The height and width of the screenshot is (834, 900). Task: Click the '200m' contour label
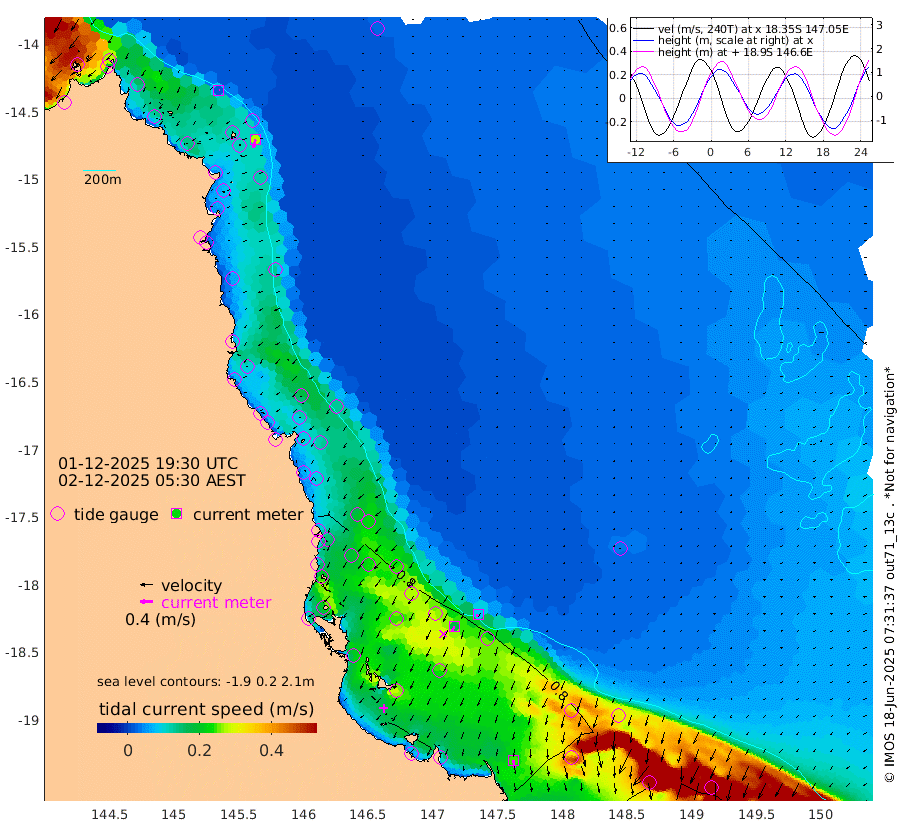pyautogui.click(x=103, y=179)
